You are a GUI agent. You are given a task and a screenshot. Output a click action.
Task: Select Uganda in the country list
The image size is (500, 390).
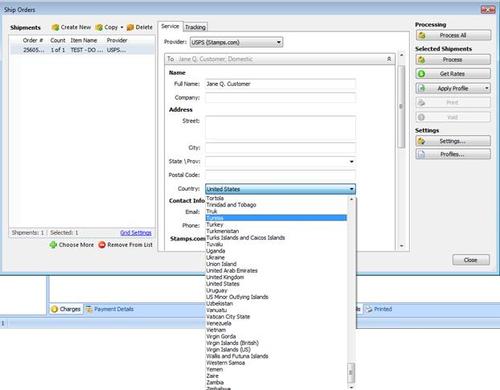(x=276, y=251)
